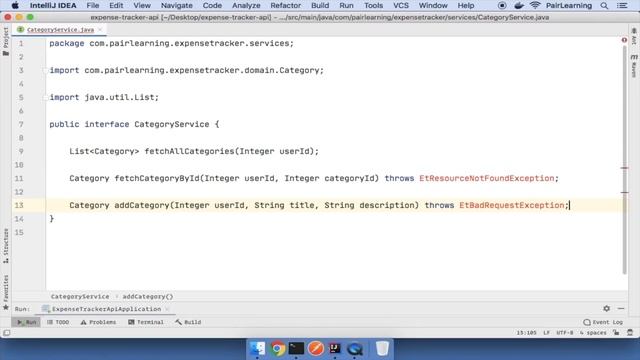
Task: Open Postman from the dock
Action: tap(316, 349)
